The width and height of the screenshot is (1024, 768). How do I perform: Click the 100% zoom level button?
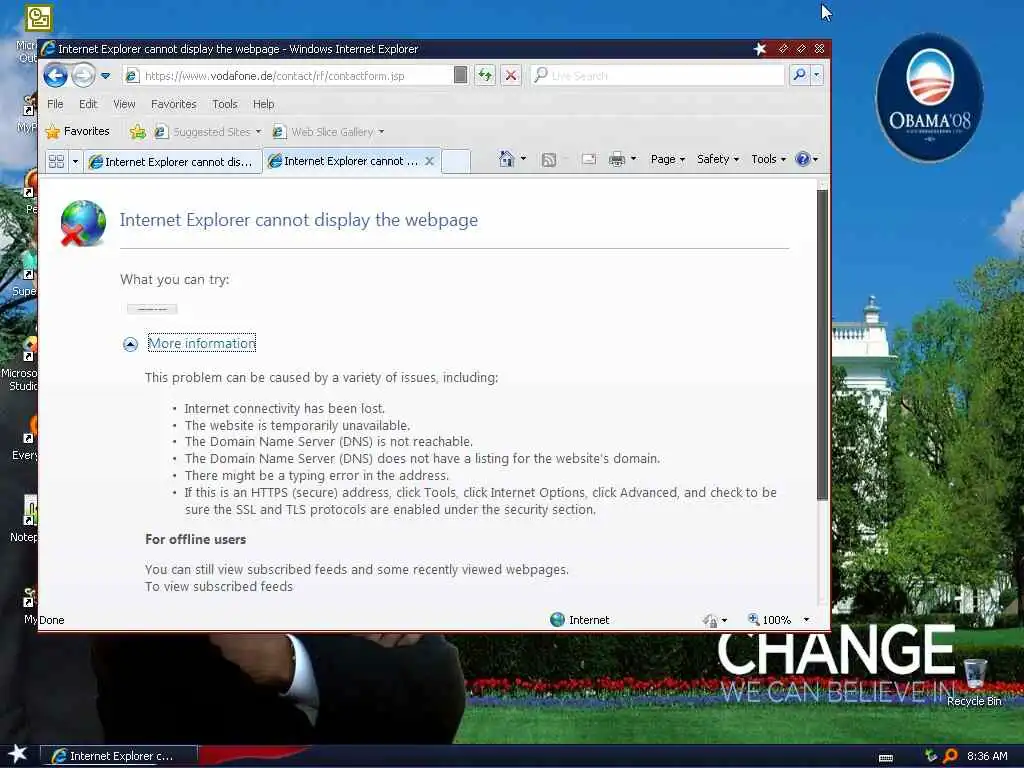[769, 620]
